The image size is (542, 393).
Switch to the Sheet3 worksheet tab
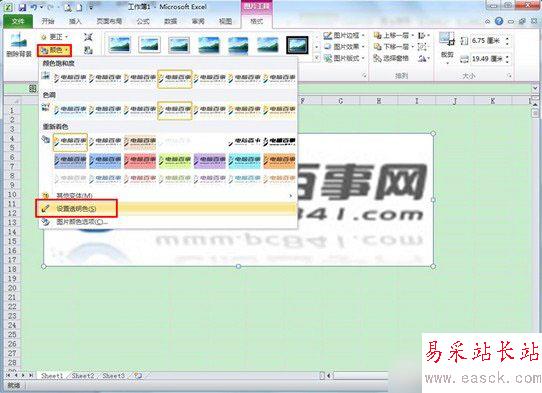(x=113, y=375)
